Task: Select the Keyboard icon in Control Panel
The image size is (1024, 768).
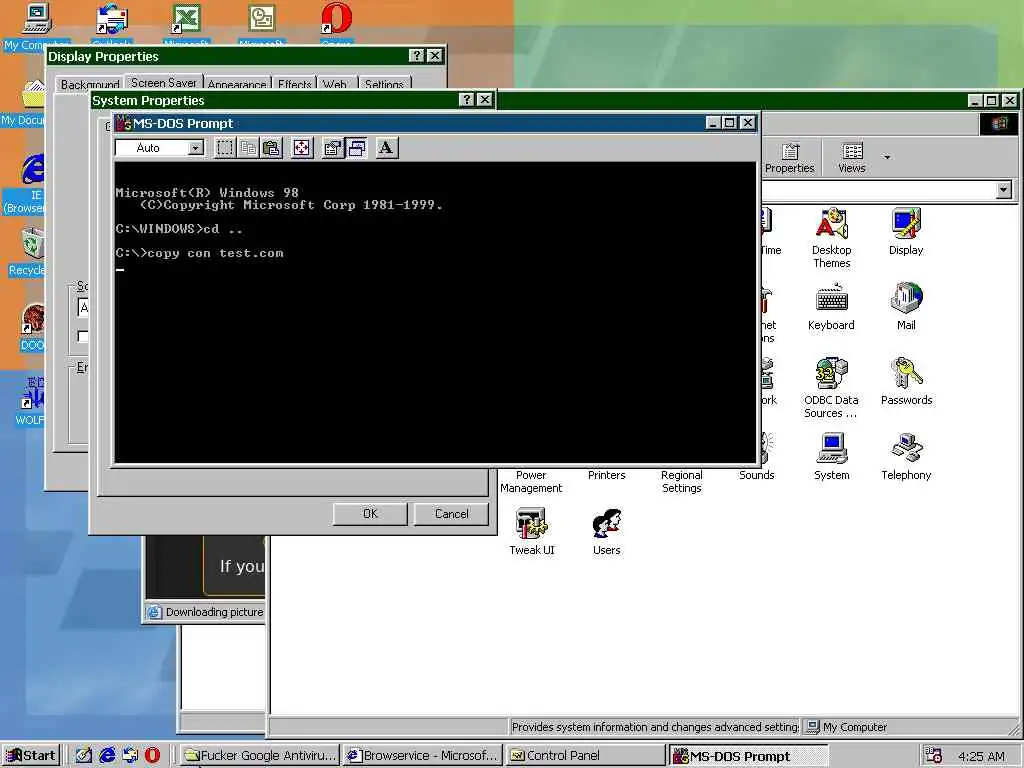Action: [831, 306]
